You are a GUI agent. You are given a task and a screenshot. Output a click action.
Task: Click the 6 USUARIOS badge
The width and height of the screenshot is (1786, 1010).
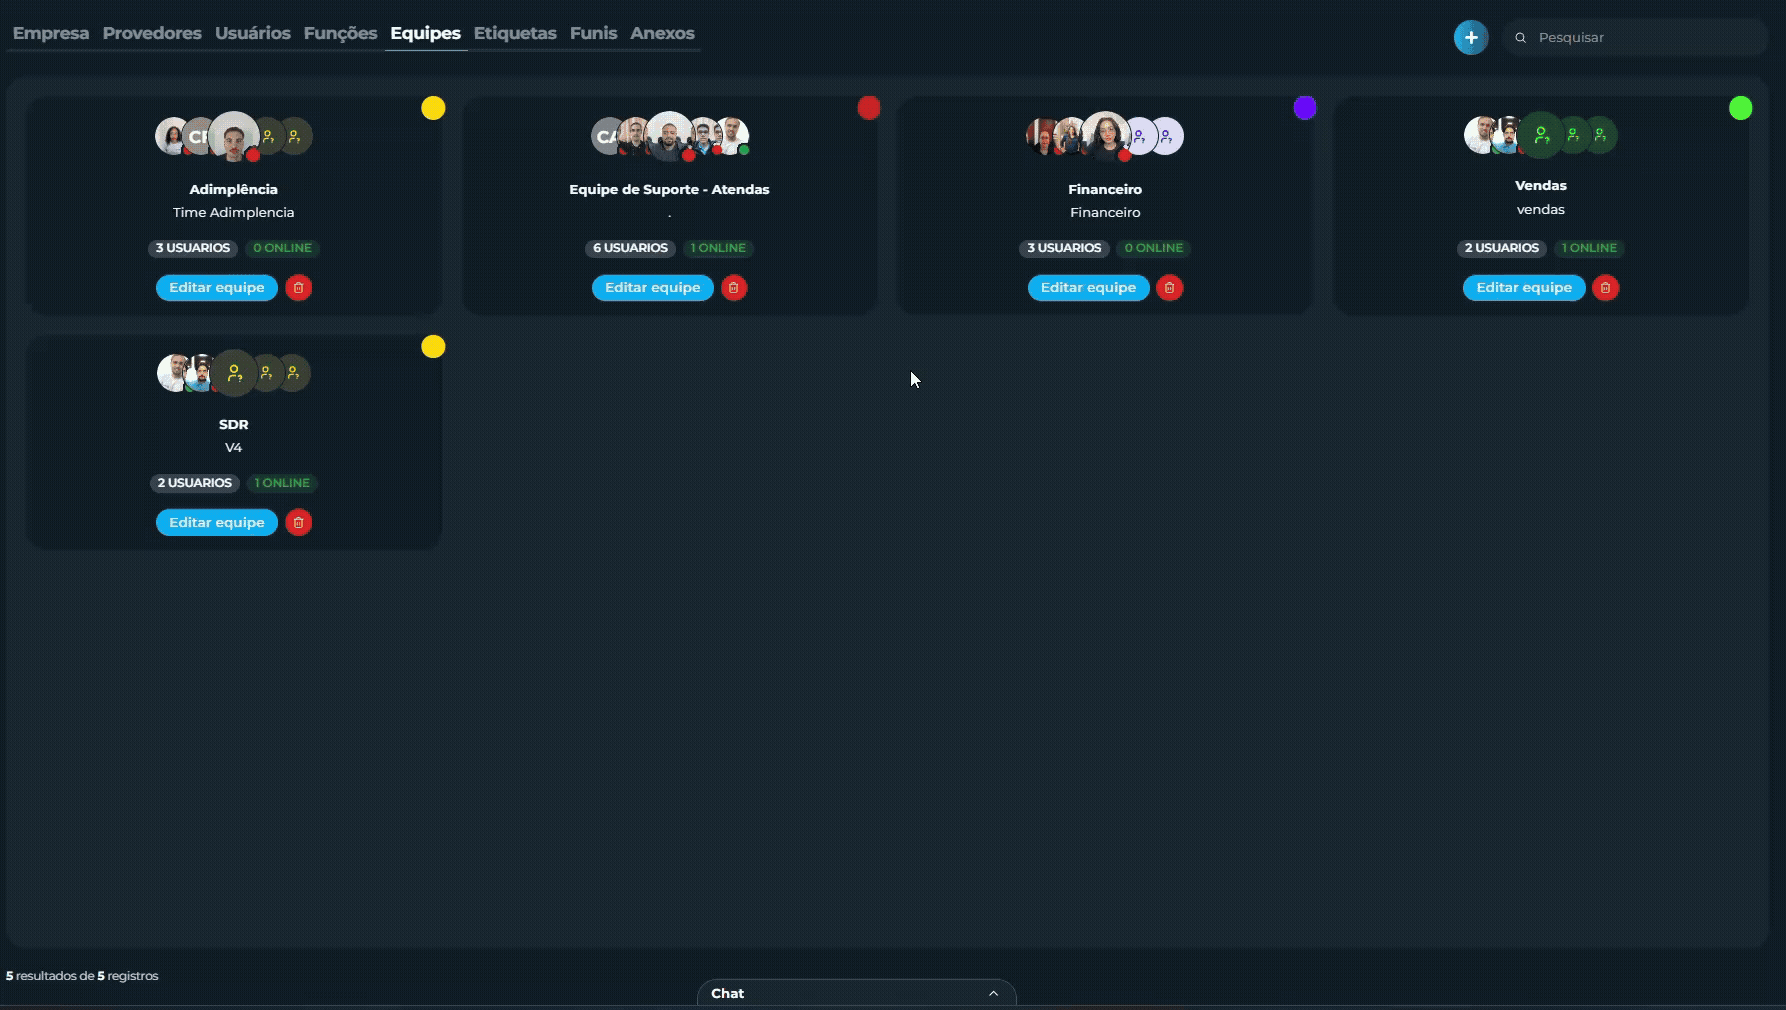630,248
